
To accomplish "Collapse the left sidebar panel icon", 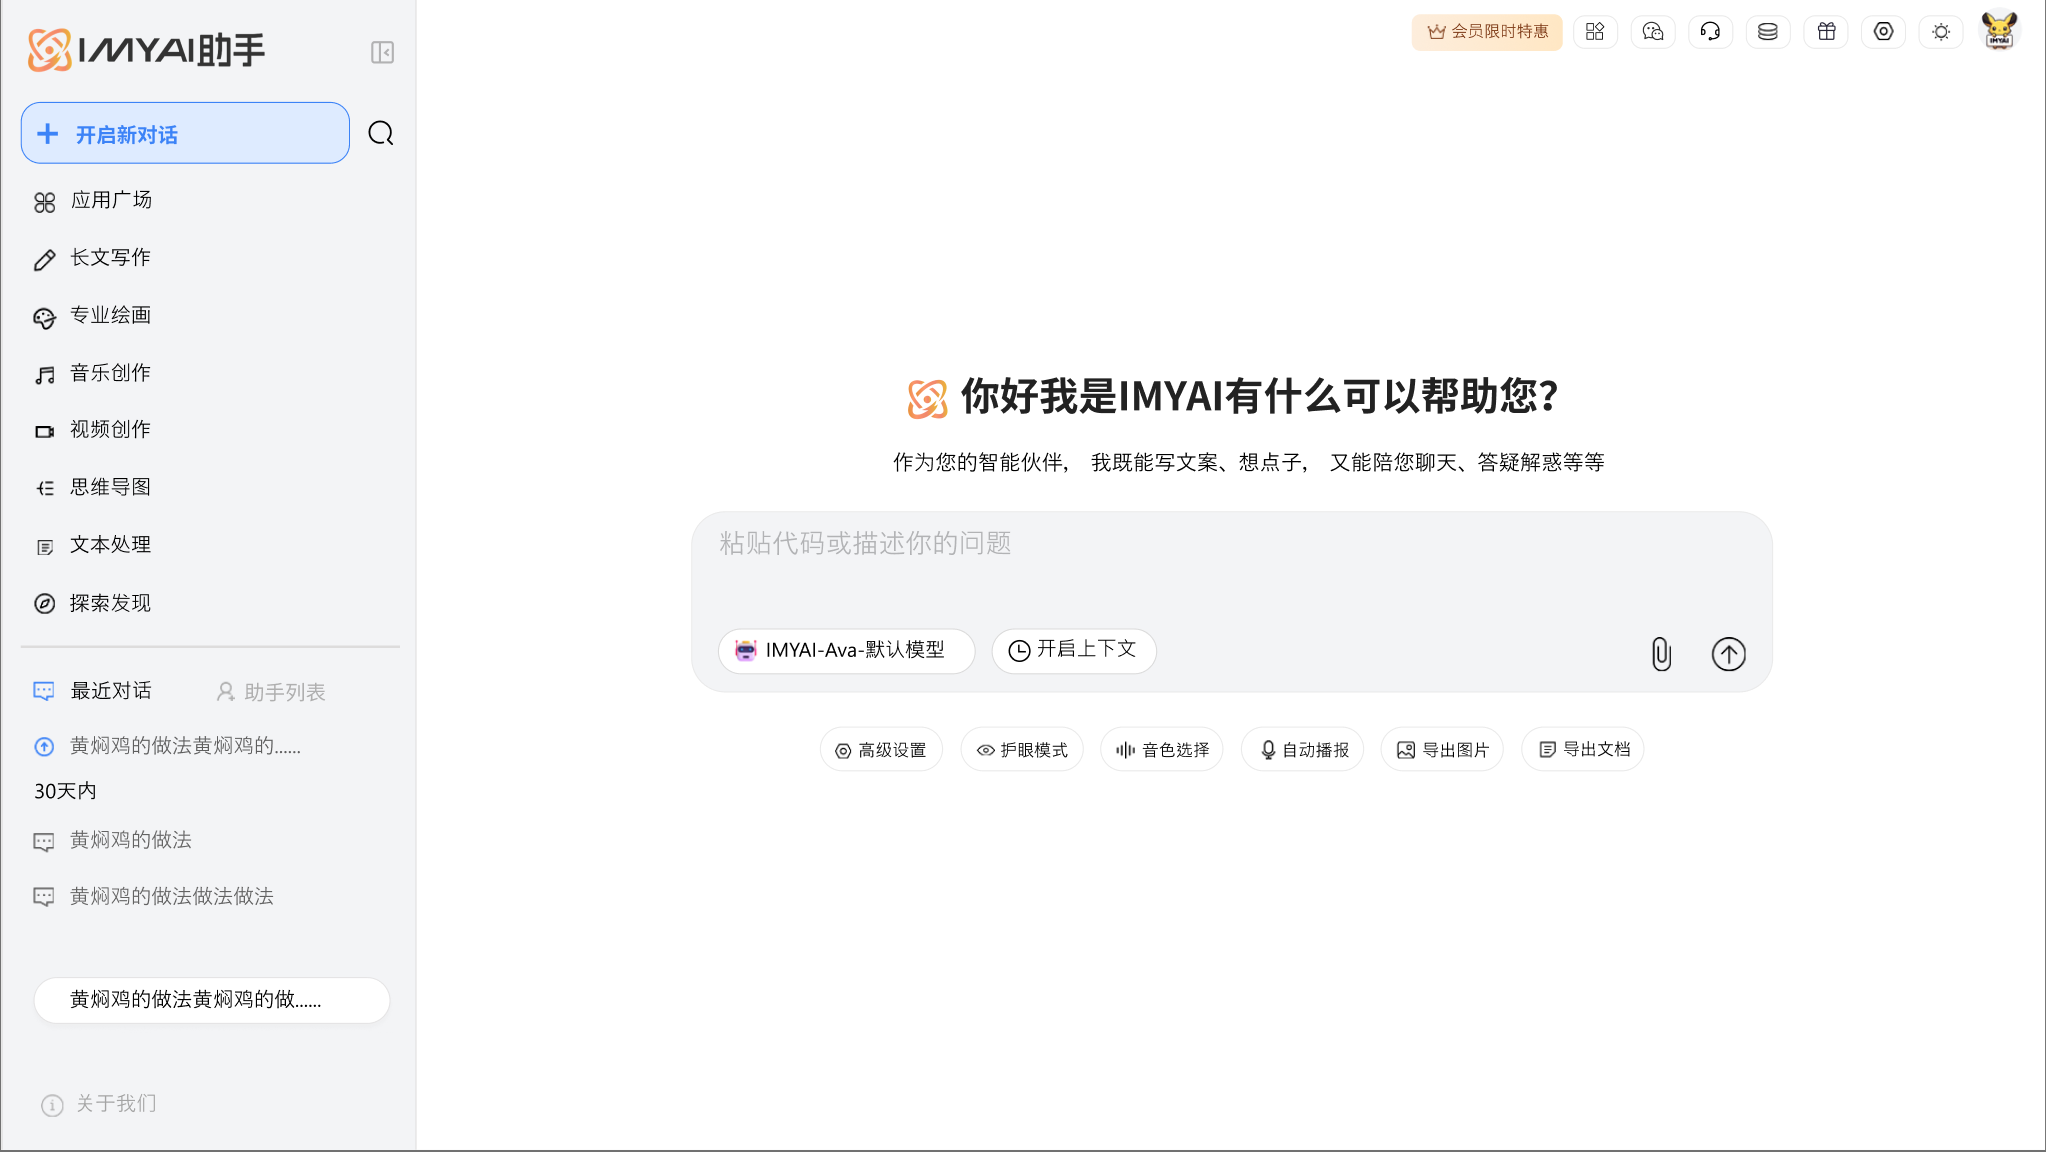I will point(382,52).
